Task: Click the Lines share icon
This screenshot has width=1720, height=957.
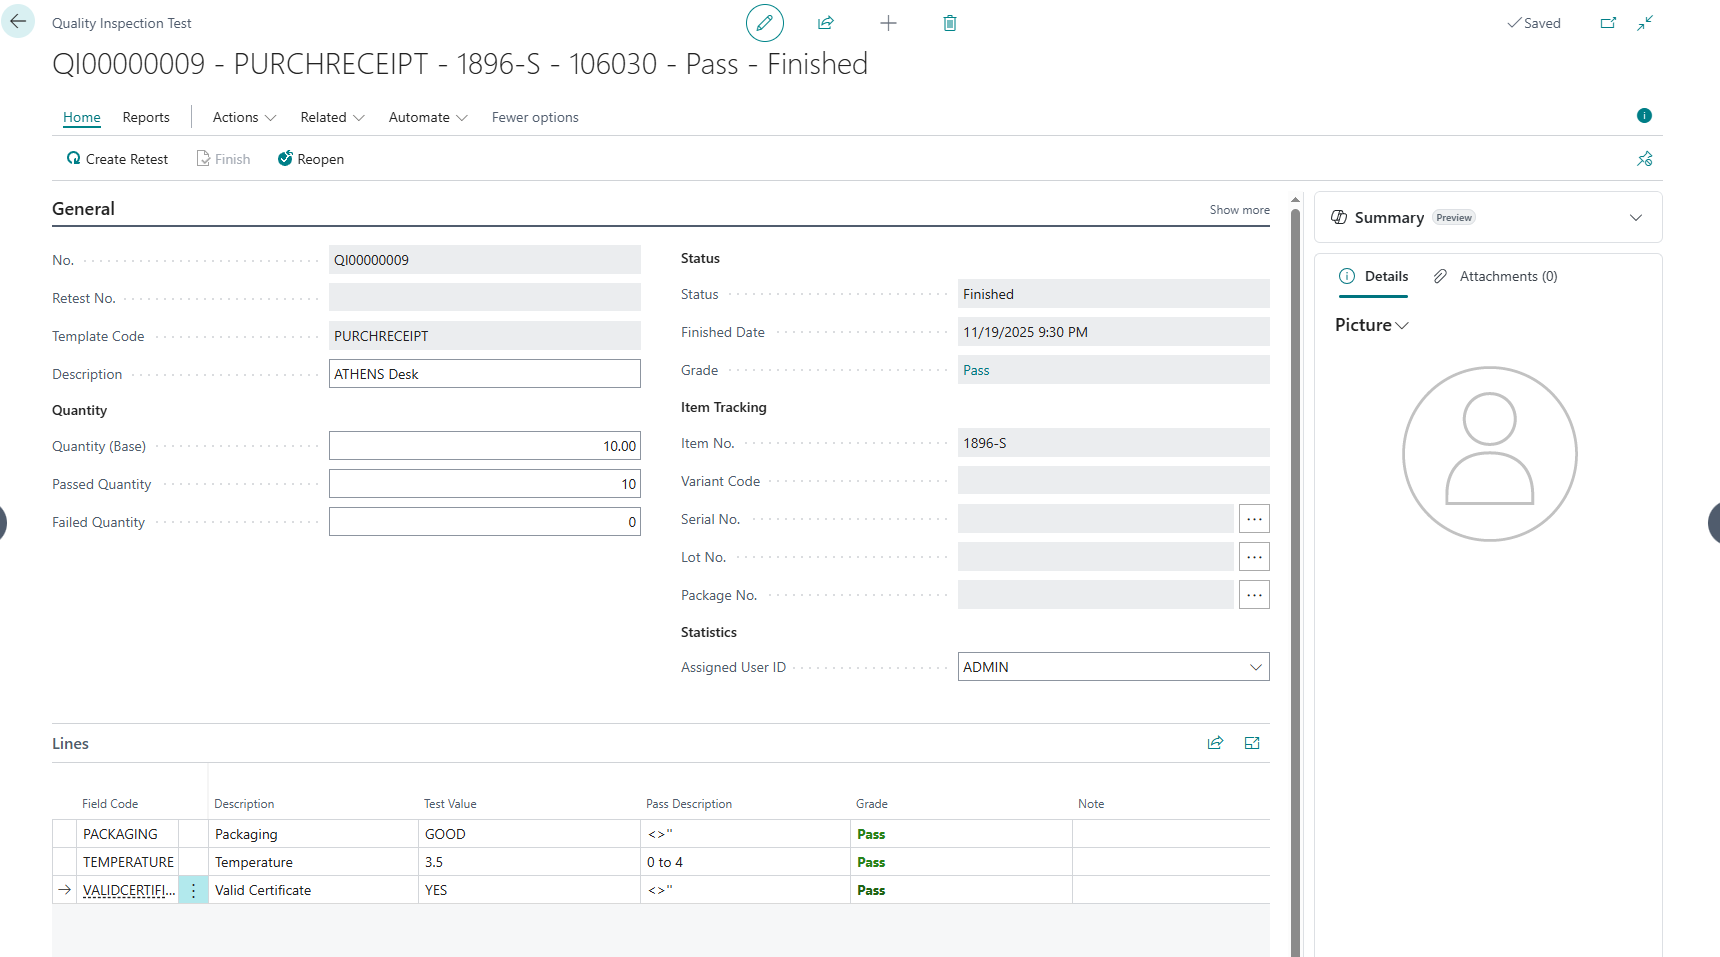Action: (x=1215, y=743)
